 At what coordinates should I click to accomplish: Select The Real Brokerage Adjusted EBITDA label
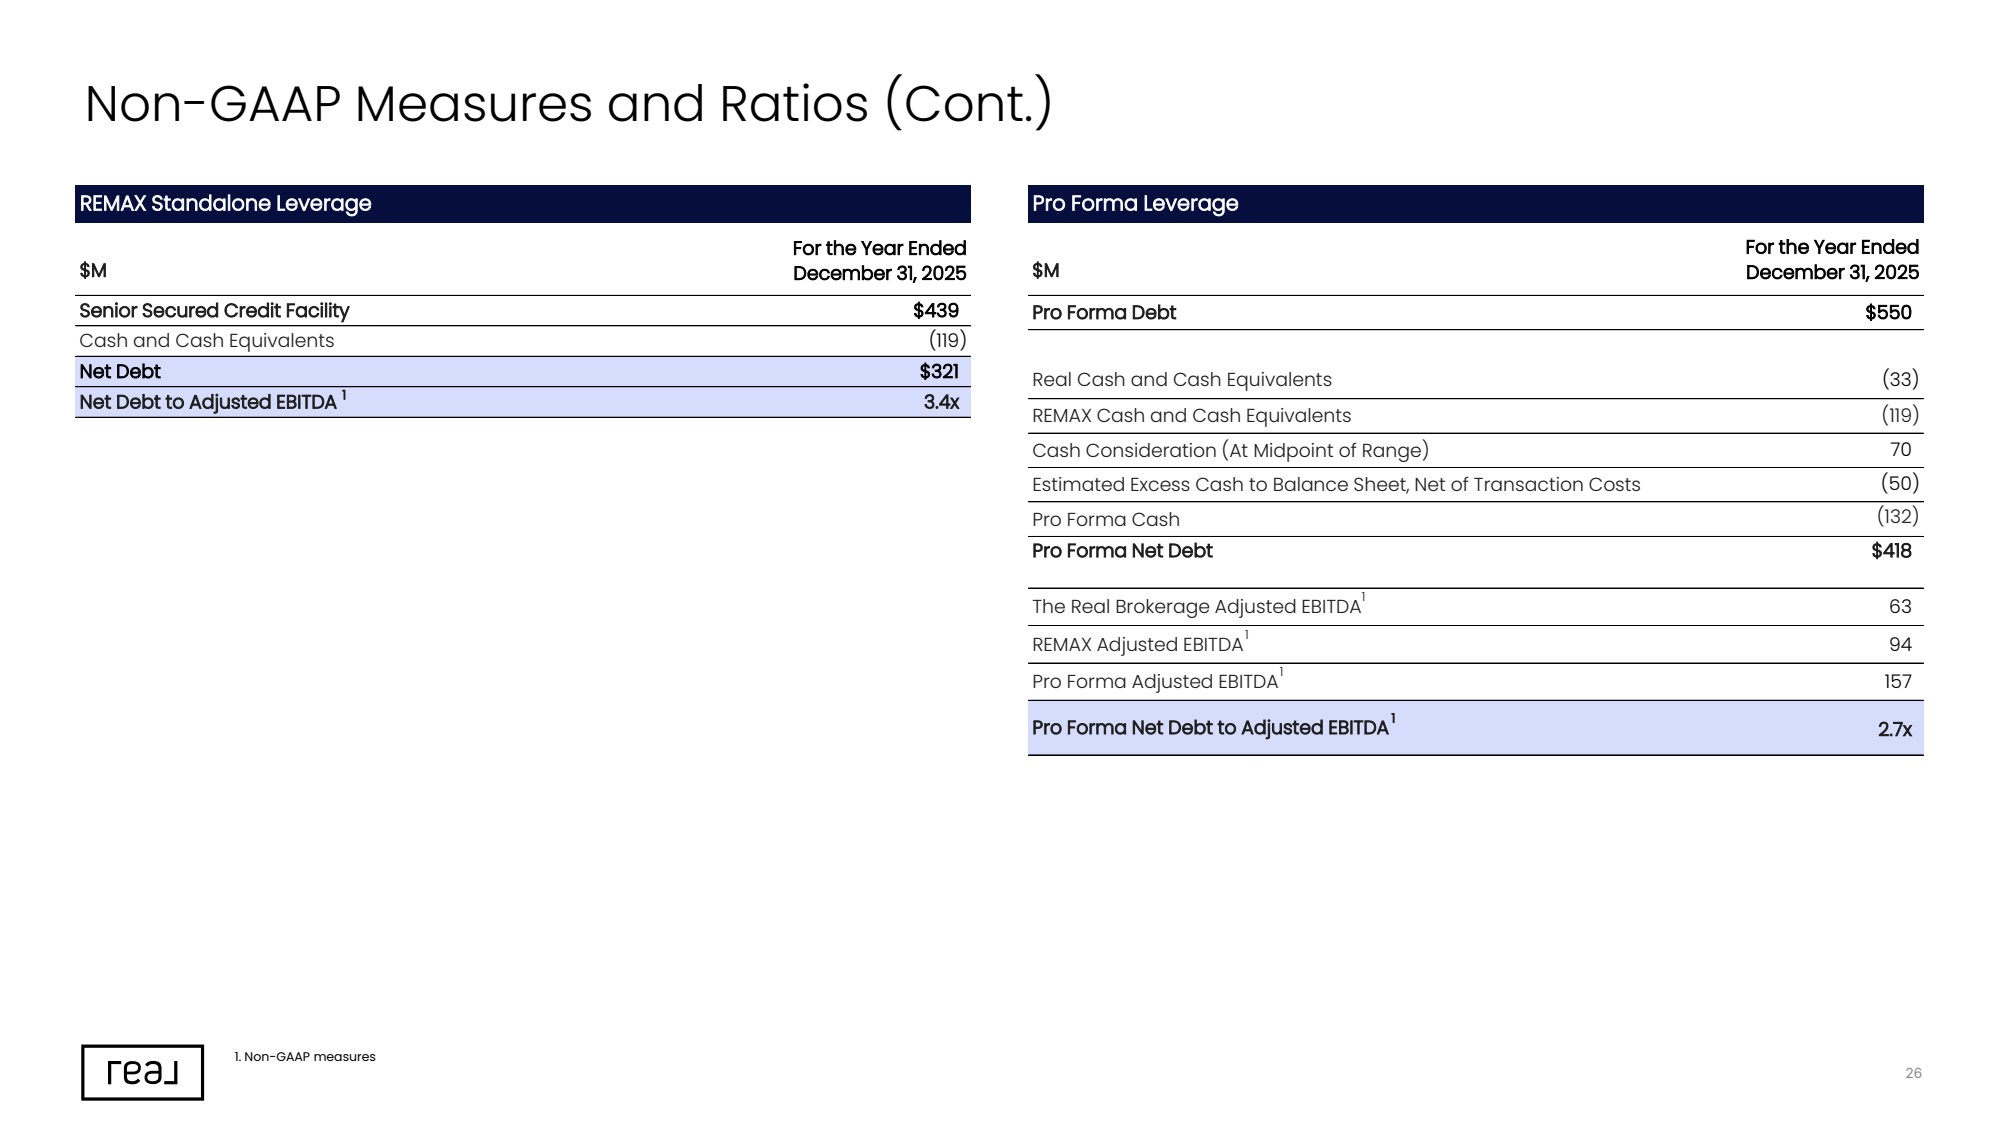(1197, 607)
